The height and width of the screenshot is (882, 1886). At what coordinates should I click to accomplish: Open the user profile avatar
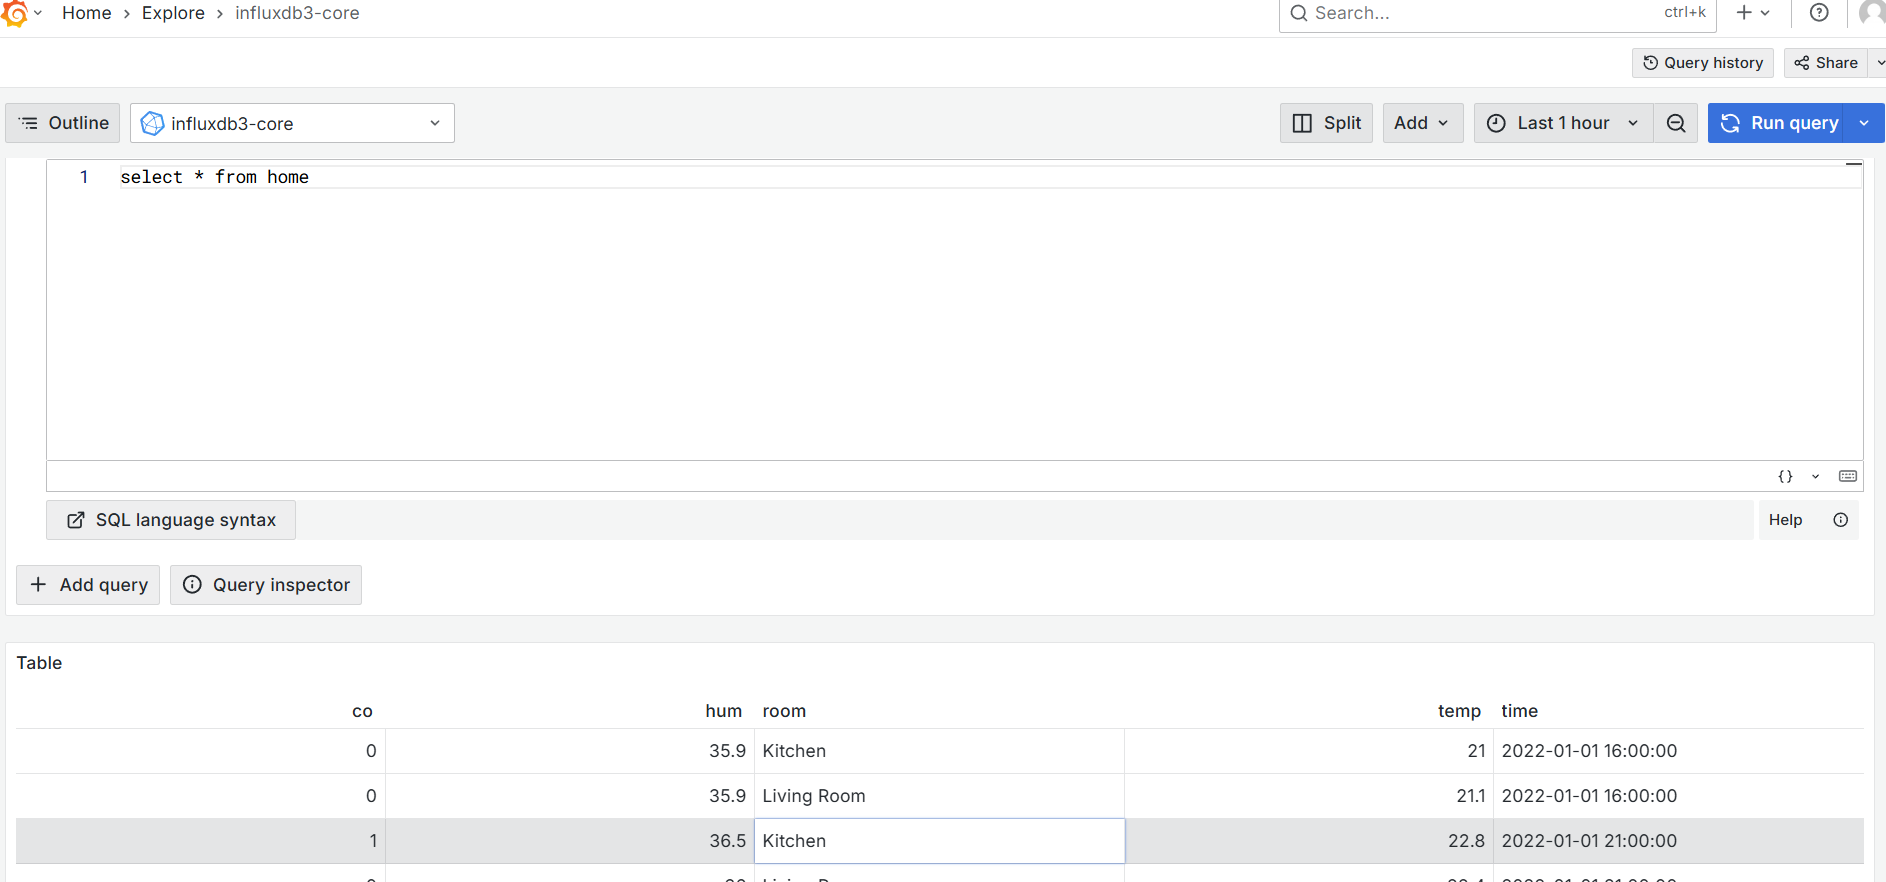(x=1872, y=13)
